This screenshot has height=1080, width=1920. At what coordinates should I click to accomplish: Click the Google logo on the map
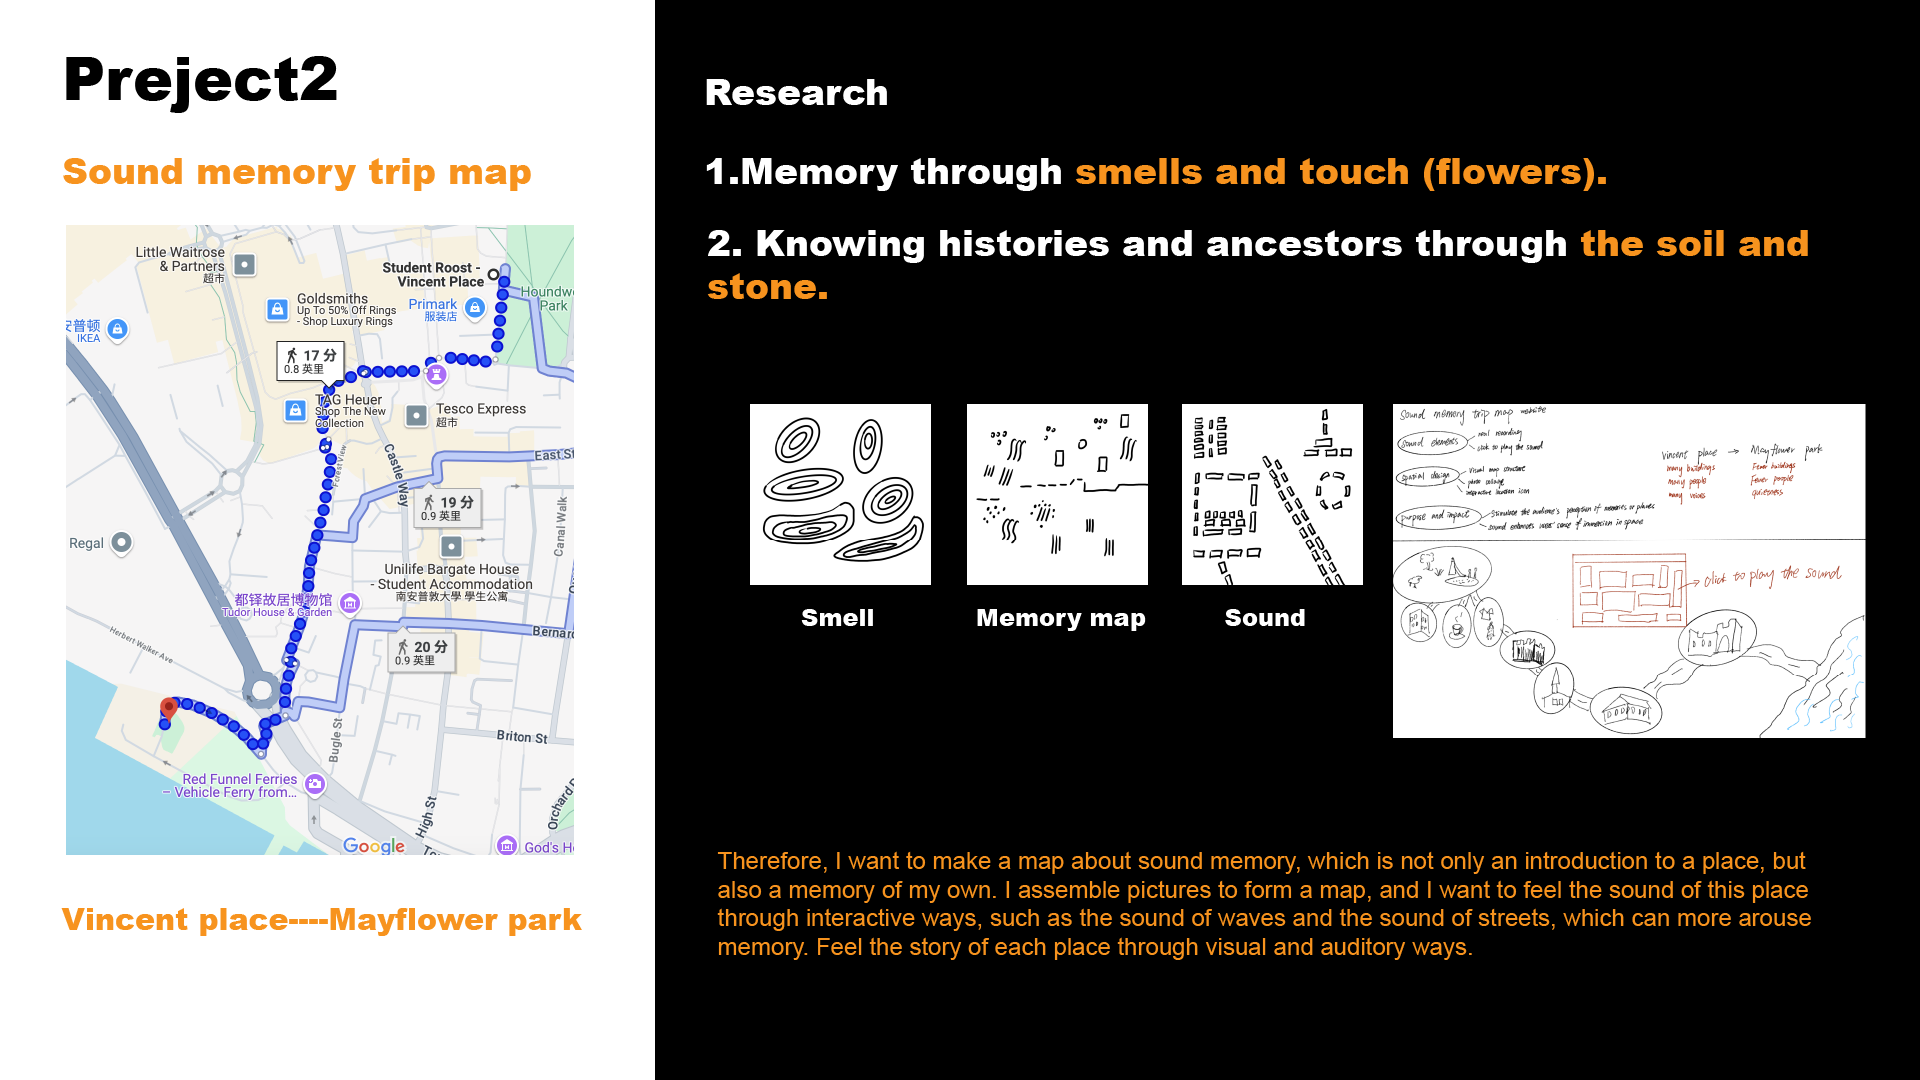point(374,846)
